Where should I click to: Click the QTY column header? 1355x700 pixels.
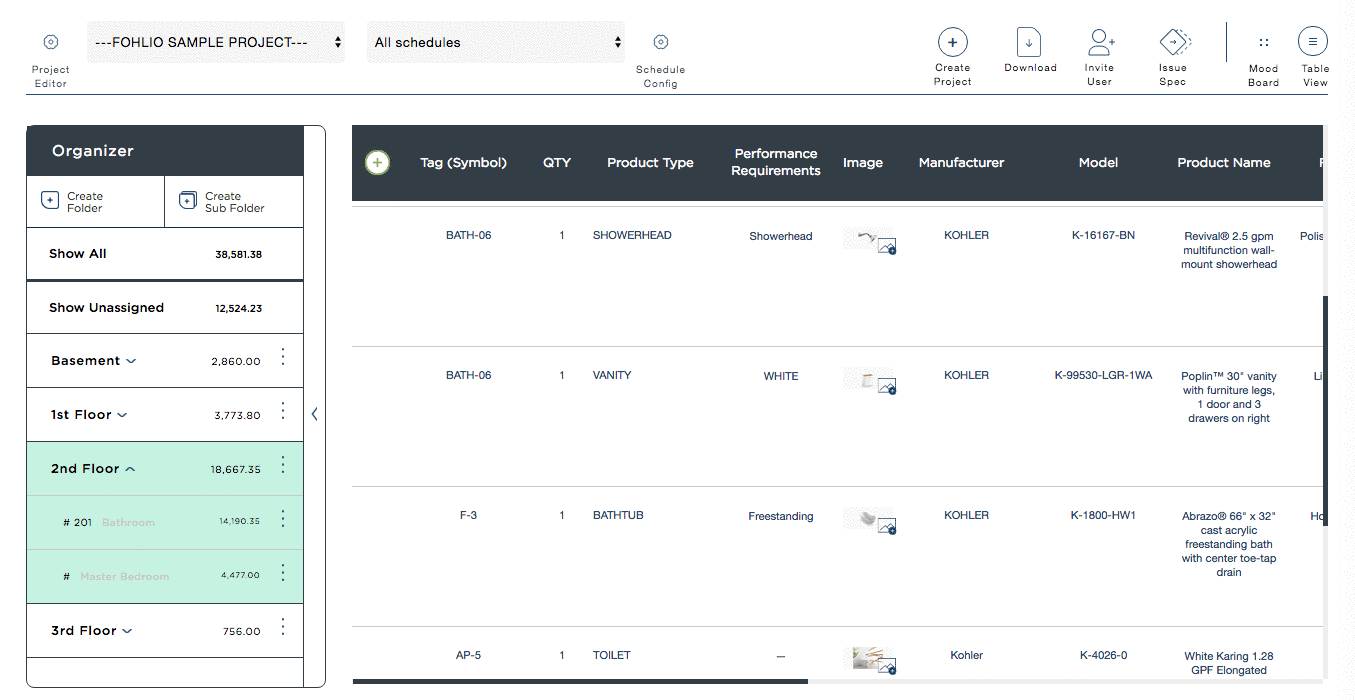click(557, 163)
